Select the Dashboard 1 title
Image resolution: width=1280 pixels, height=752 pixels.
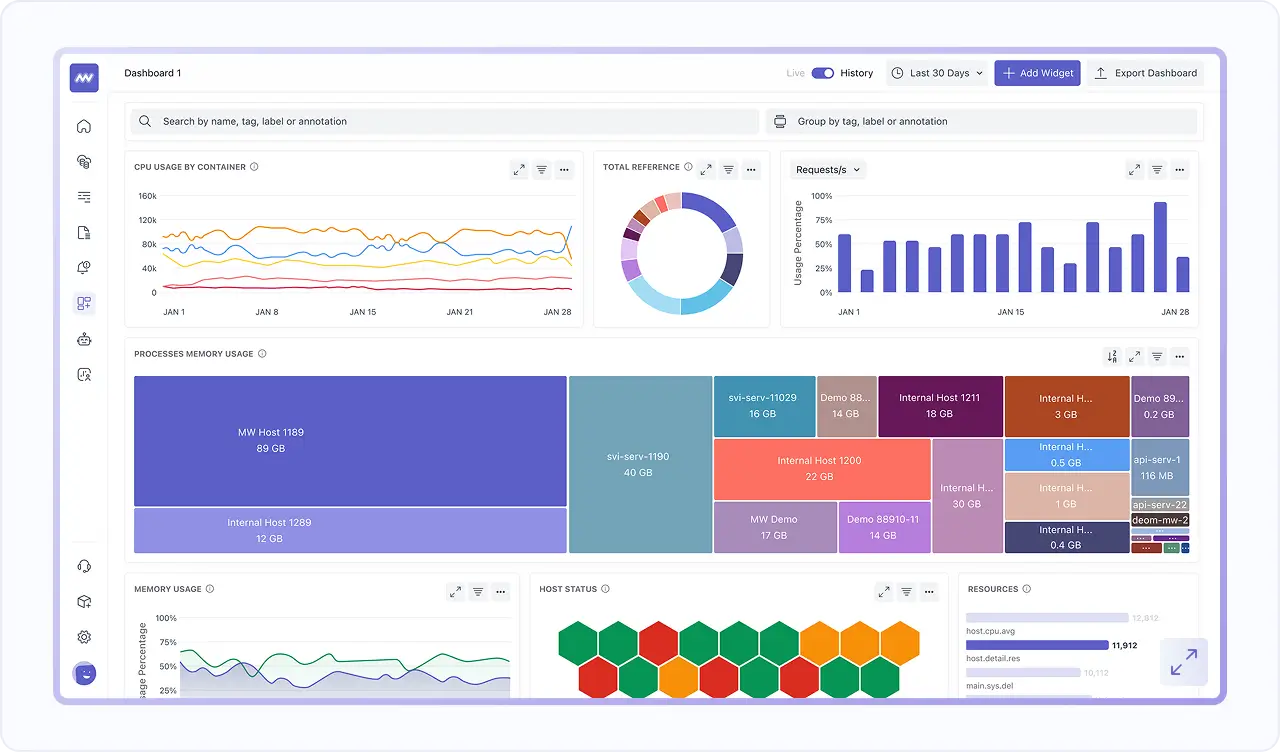152,73
